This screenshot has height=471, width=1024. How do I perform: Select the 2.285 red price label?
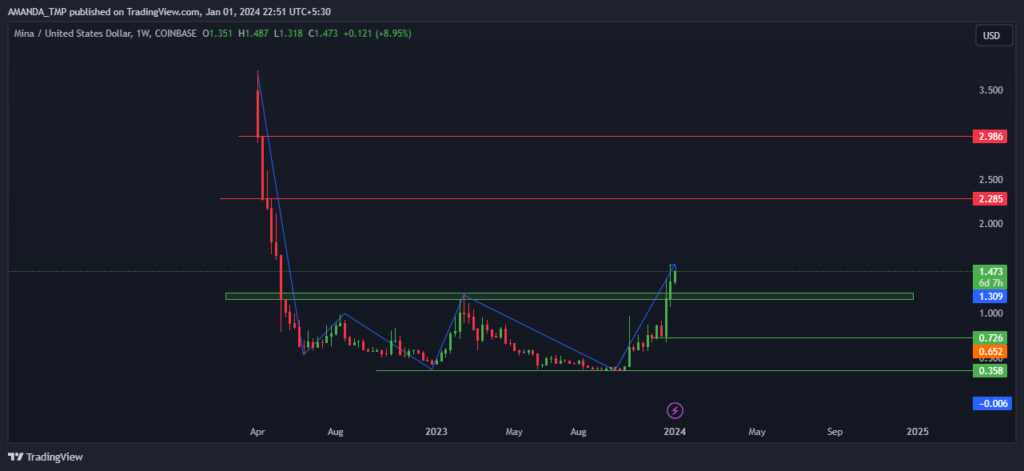tap(989, 198)
